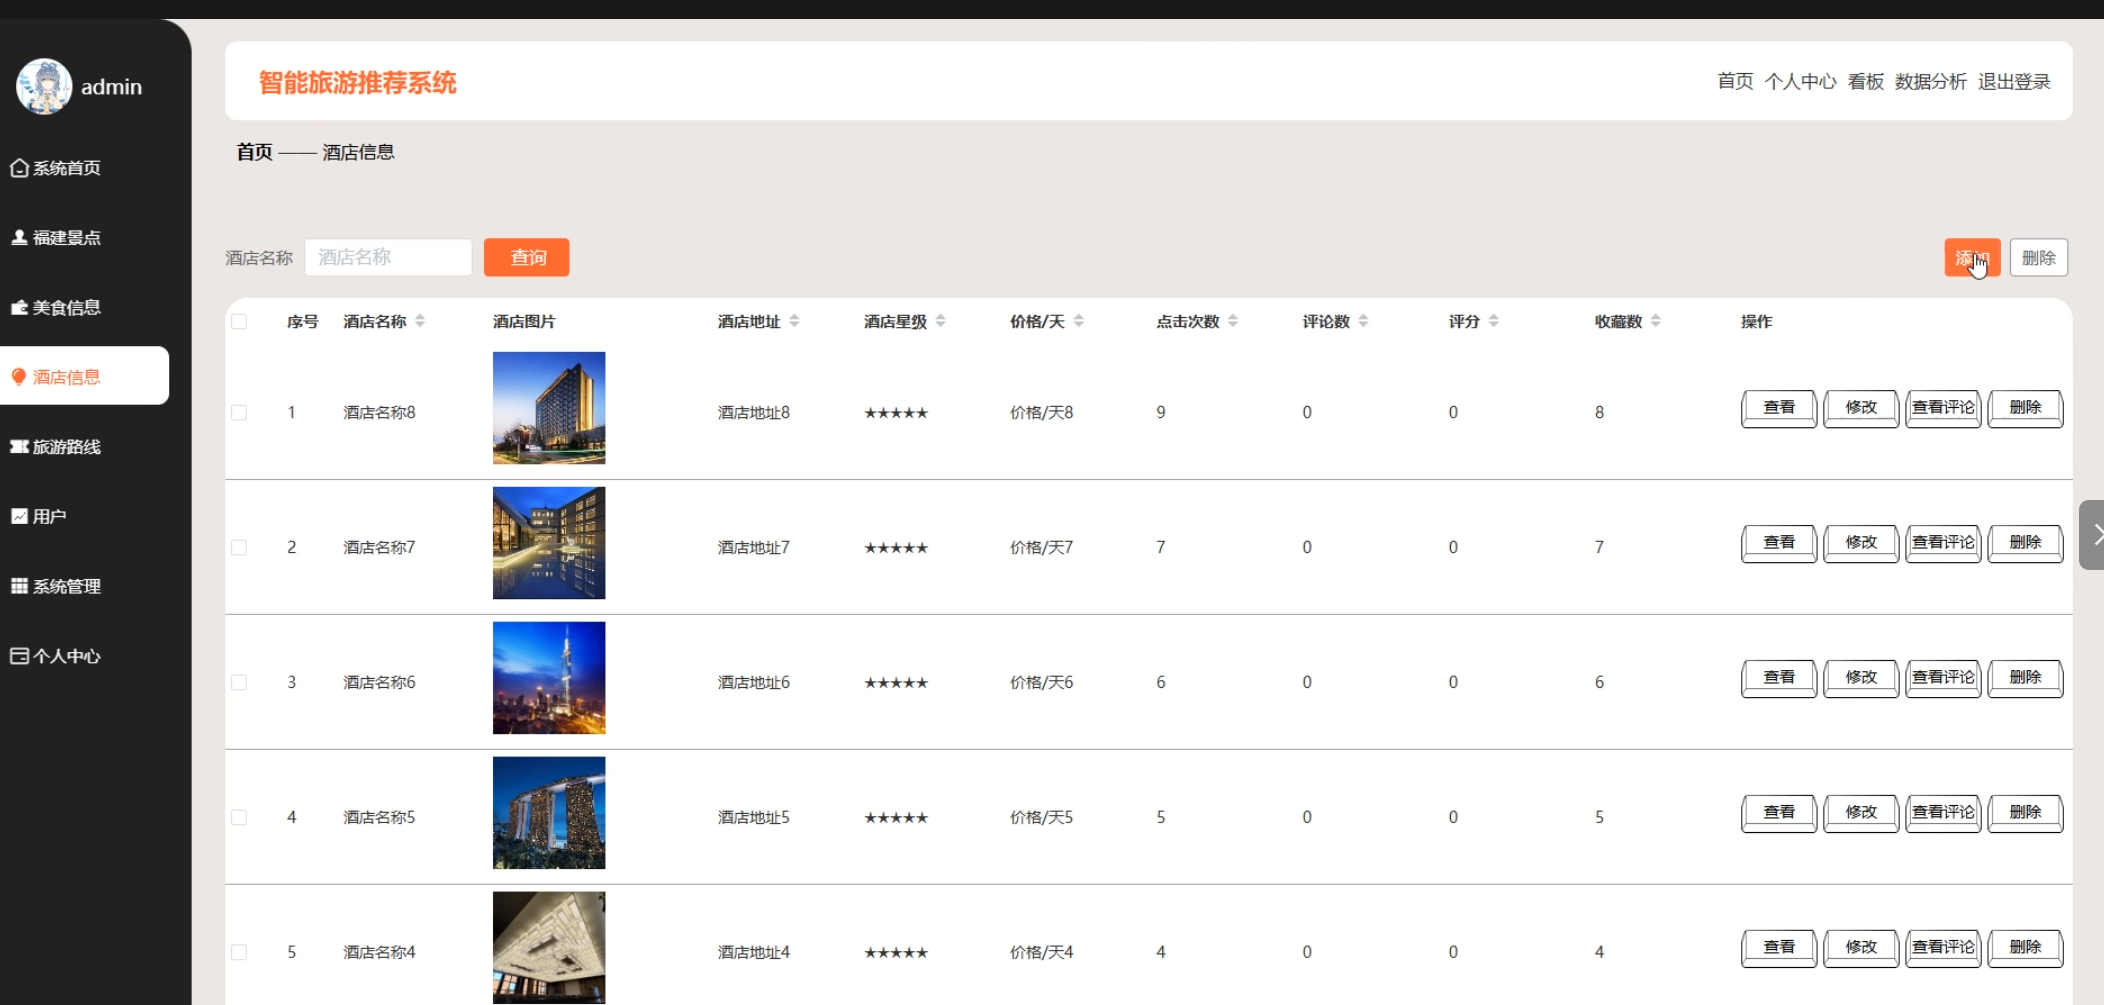This screenshot has height=1005, width=2104.
Task: Click 修改 for 酒店名称8
Action: (x=1861, y=408)
